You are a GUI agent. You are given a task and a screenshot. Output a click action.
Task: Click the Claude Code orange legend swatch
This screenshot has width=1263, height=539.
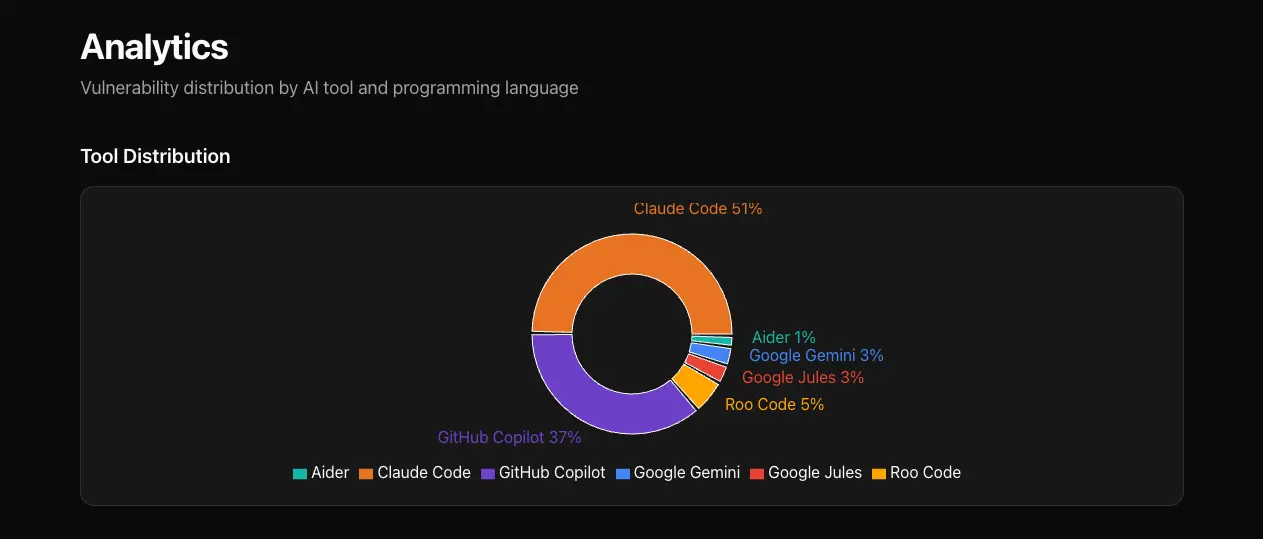point(365,473)
